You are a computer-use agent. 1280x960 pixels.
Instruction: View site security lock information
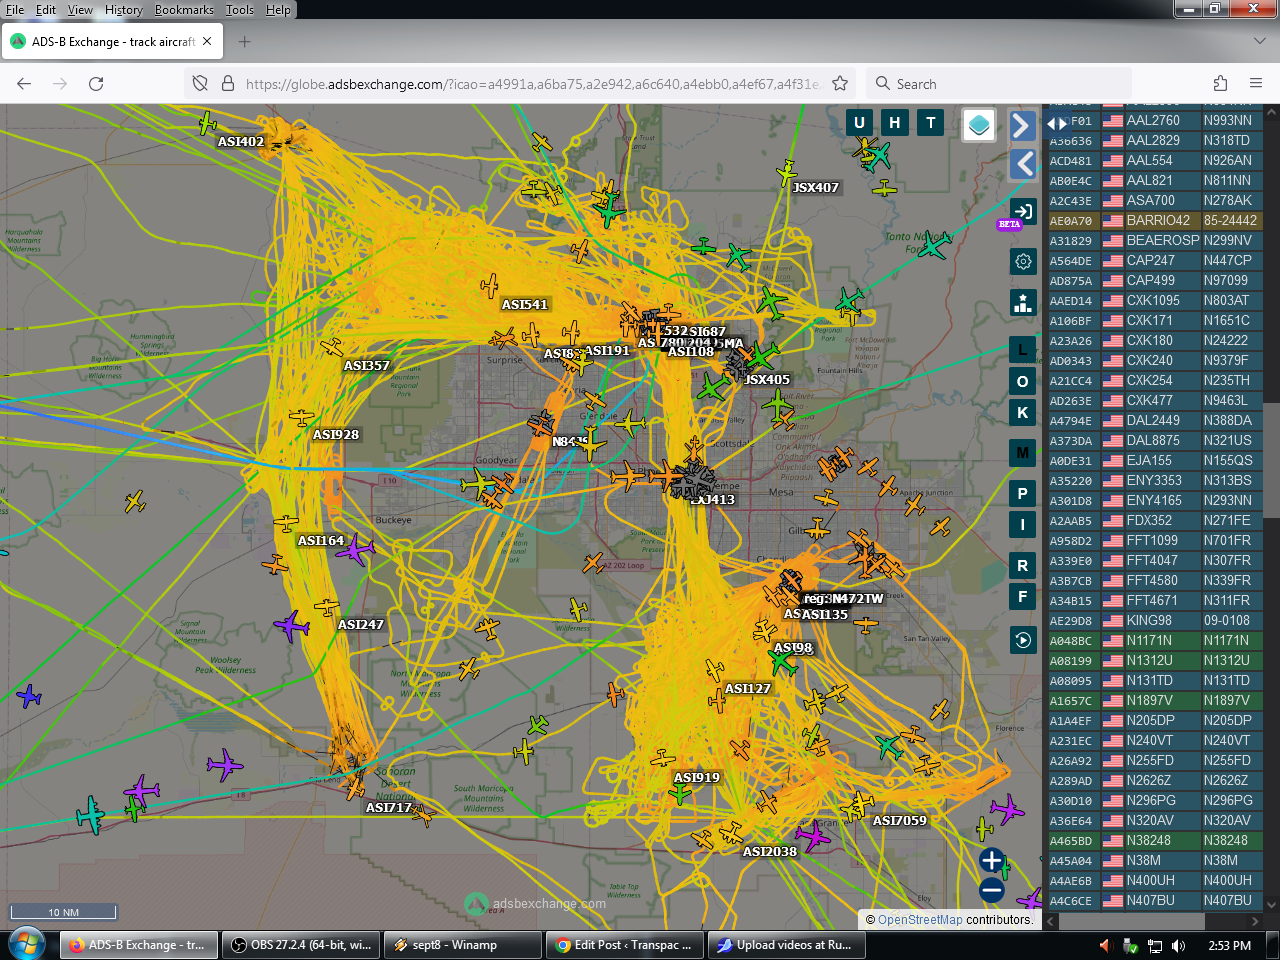coord(227,84)
